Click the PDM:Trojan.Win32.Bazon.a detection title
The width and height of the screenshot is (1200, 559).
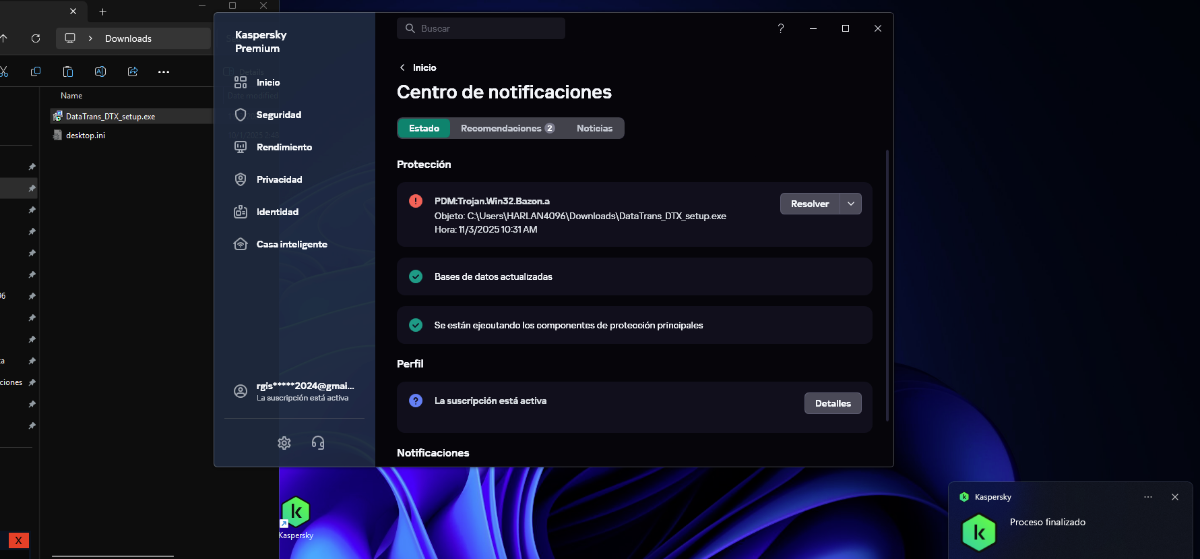[x=492, y=200]
